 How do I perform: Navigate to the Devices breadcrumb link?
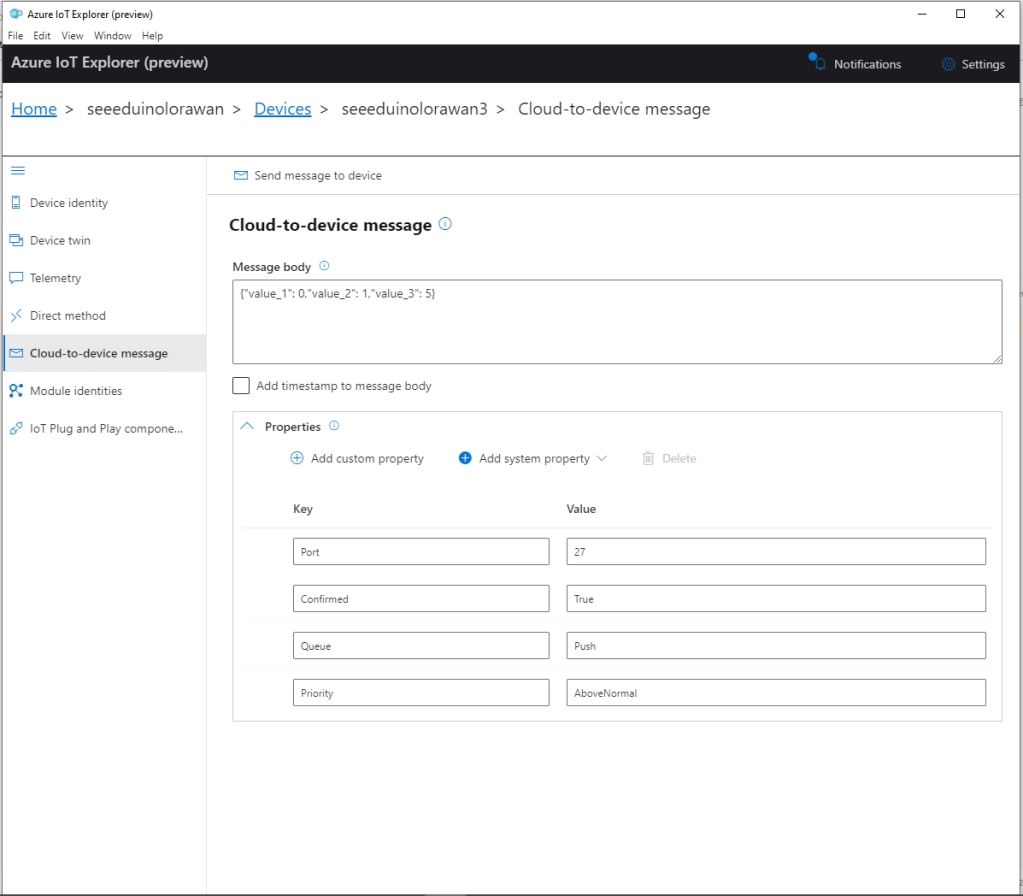click(282, 109)
